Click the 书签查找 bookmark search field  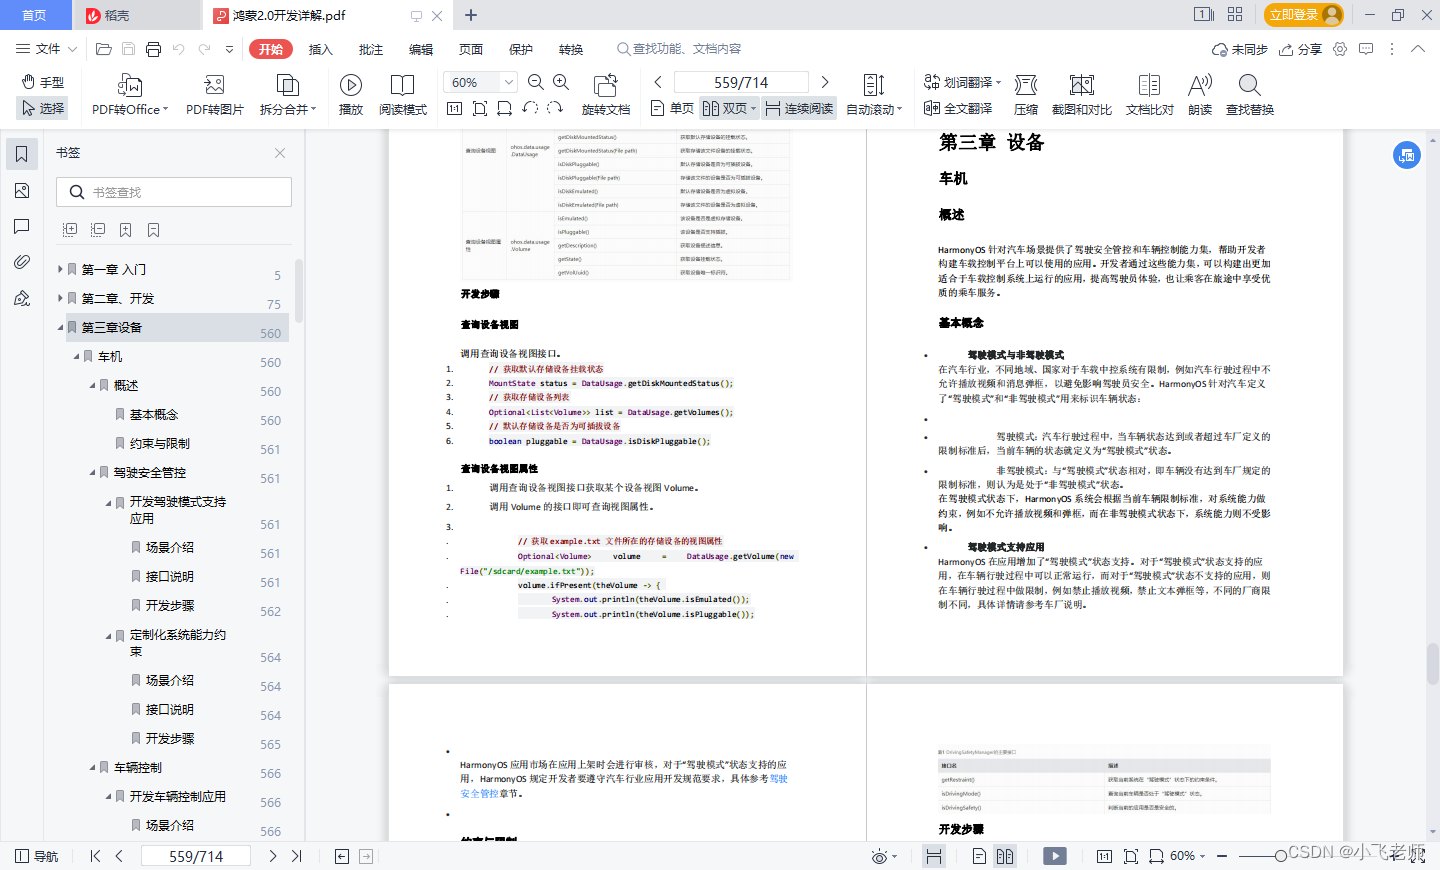[x=174, y=192]
